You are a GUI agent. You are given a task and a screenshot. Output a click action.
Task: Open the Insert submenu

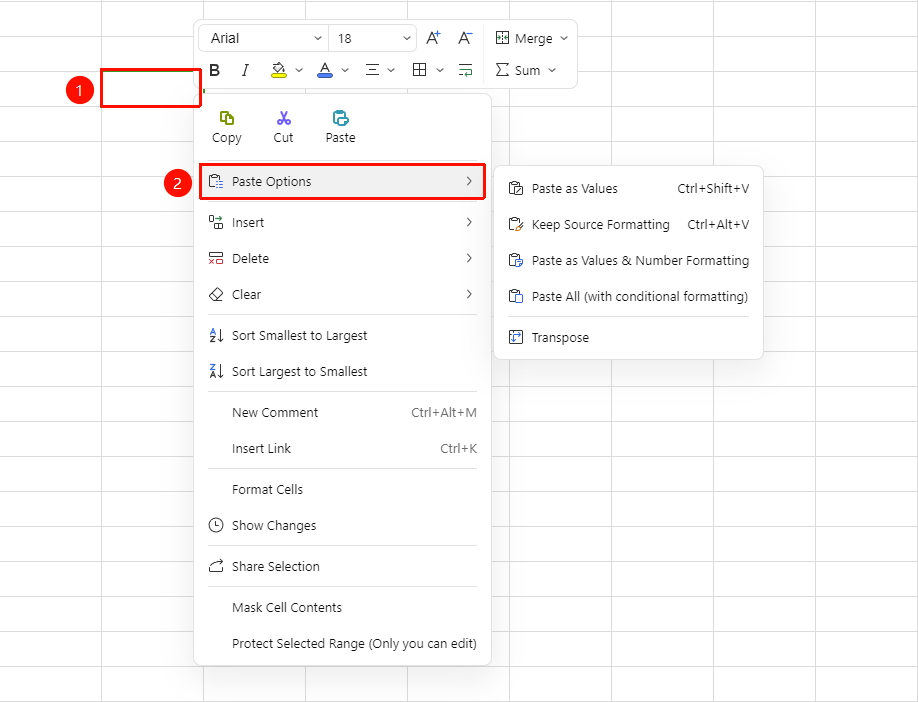pyautogui.click(x=342, y=222)
